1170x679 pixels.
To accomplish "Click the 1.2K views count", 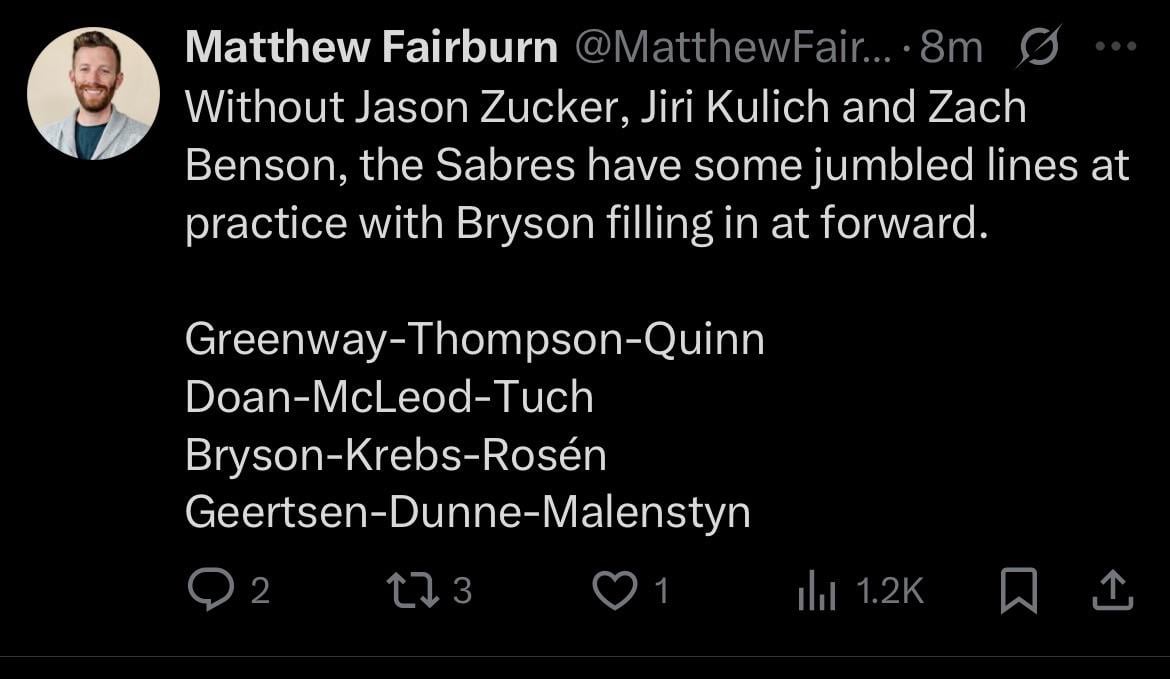I will [888, 590].
